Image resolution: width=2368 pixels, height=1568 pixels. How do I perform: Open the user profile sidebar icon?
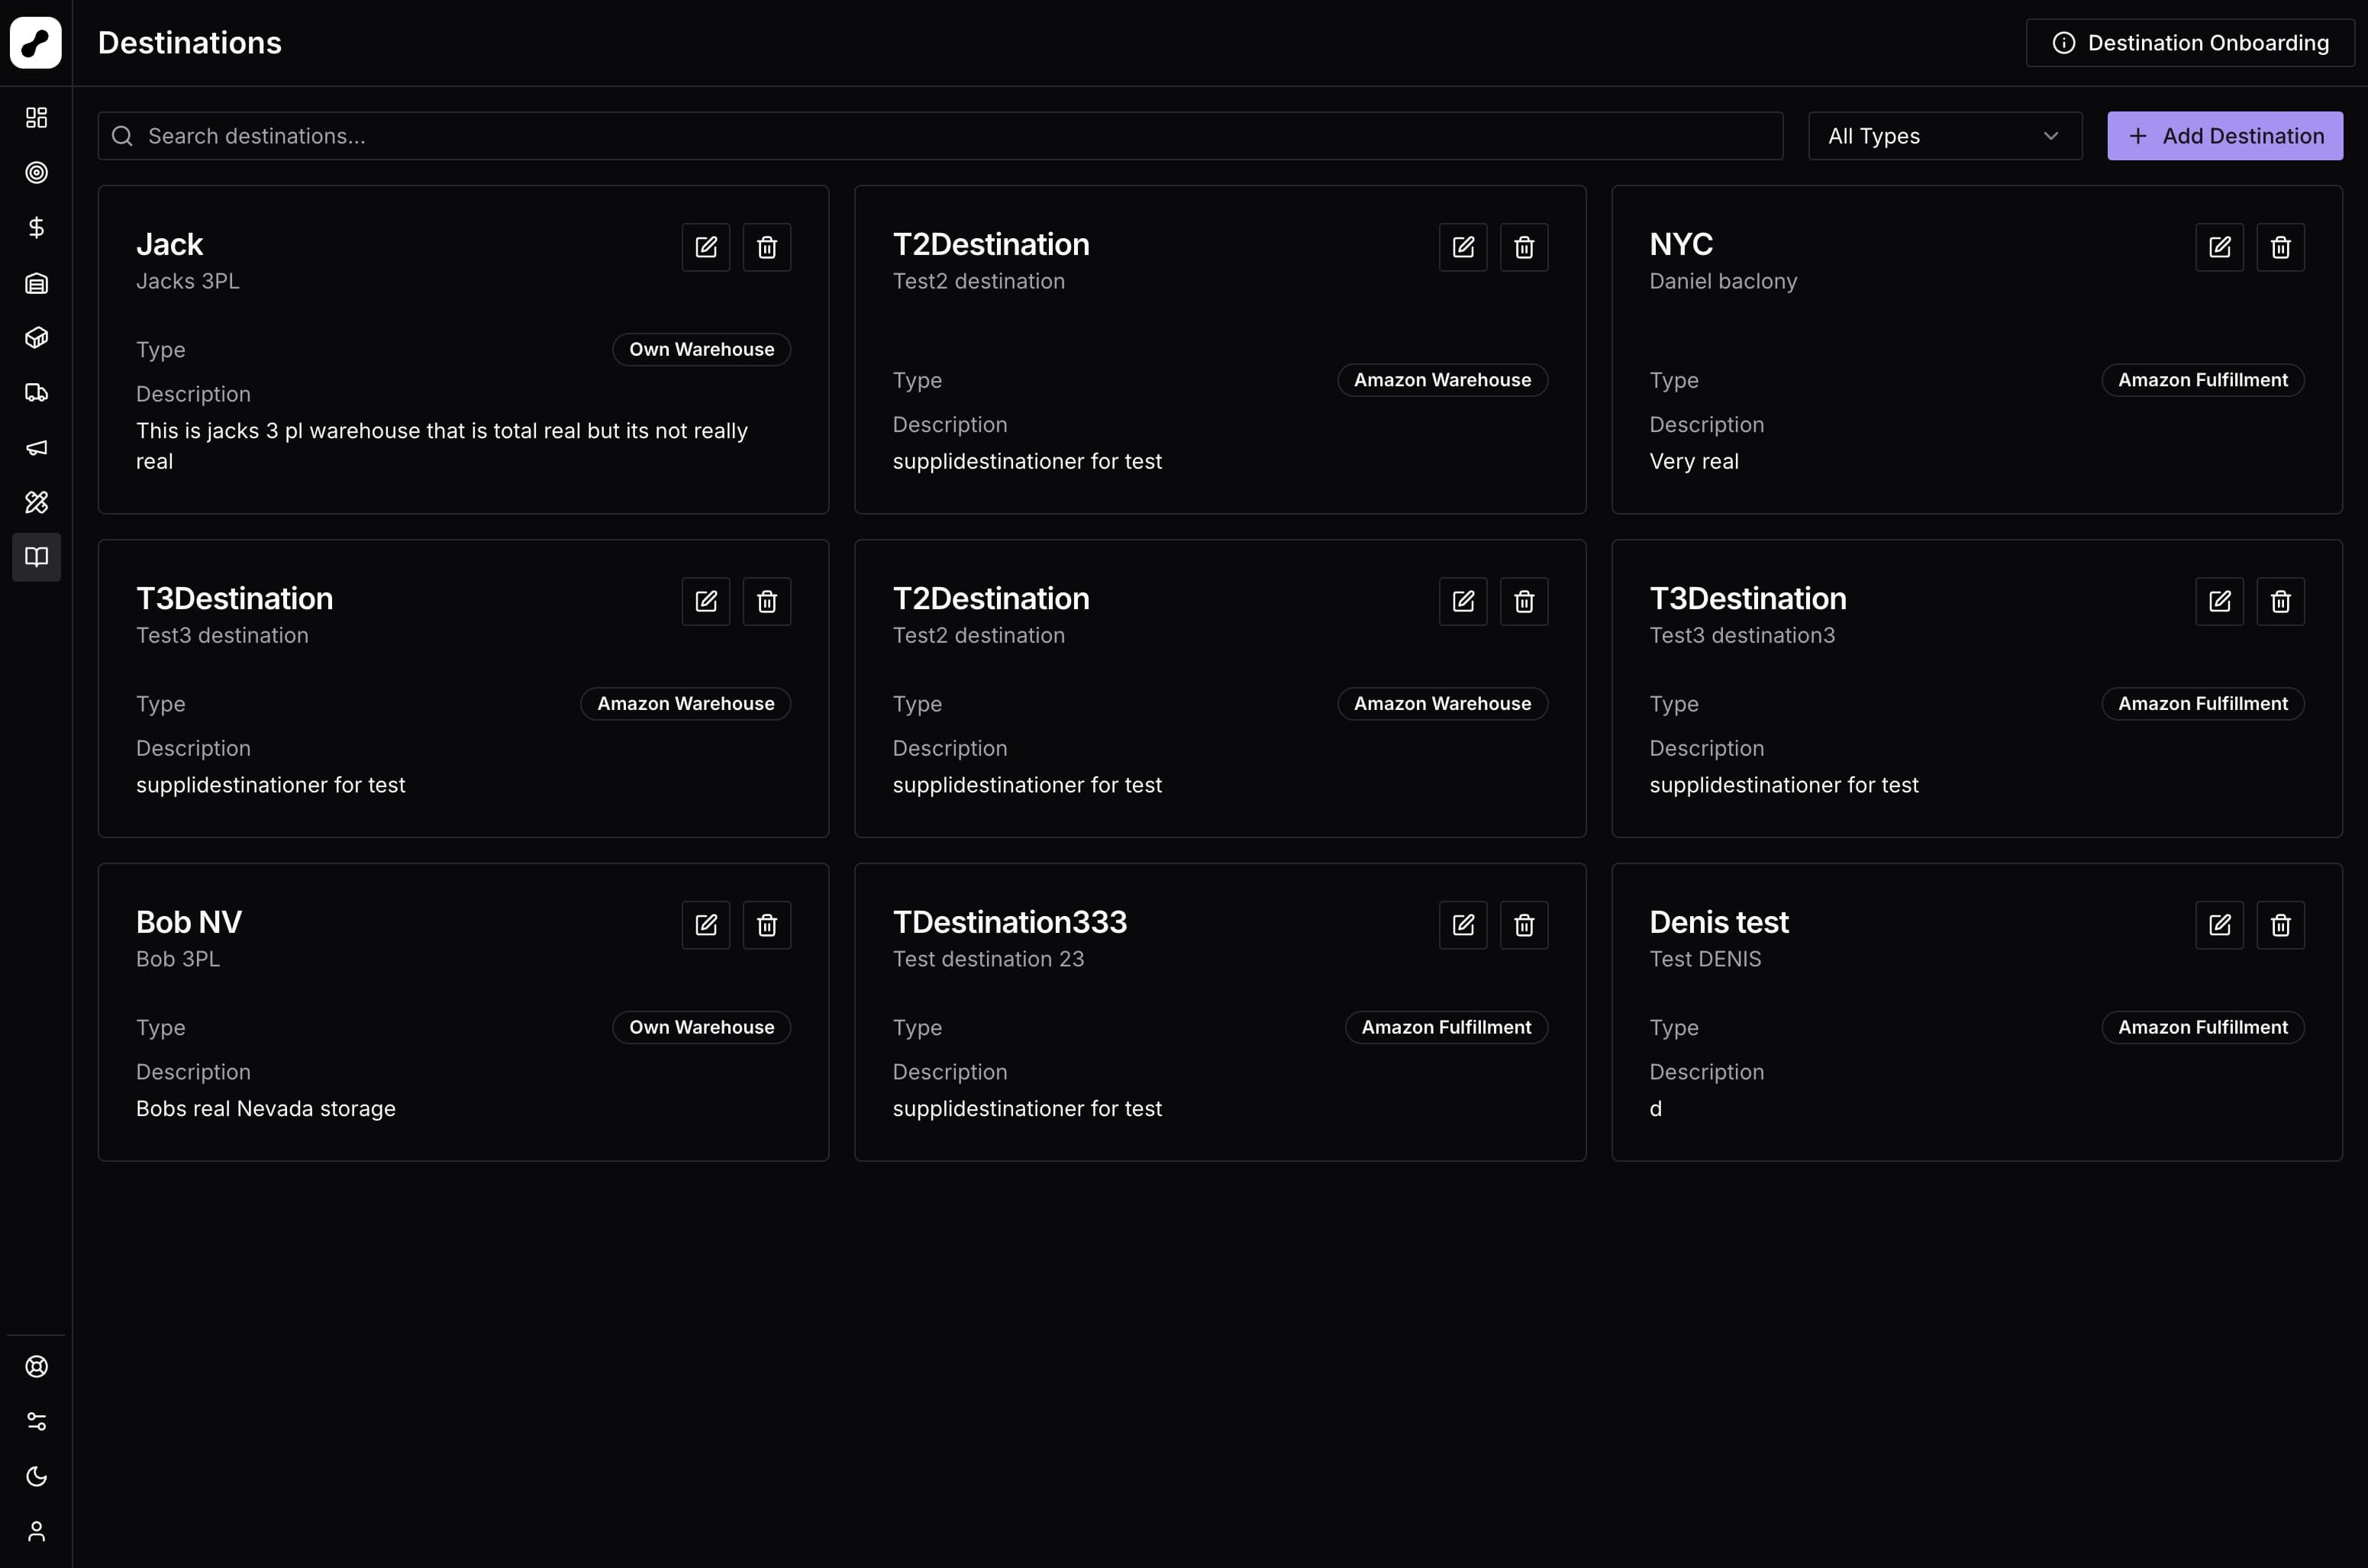pos(36,1531)
